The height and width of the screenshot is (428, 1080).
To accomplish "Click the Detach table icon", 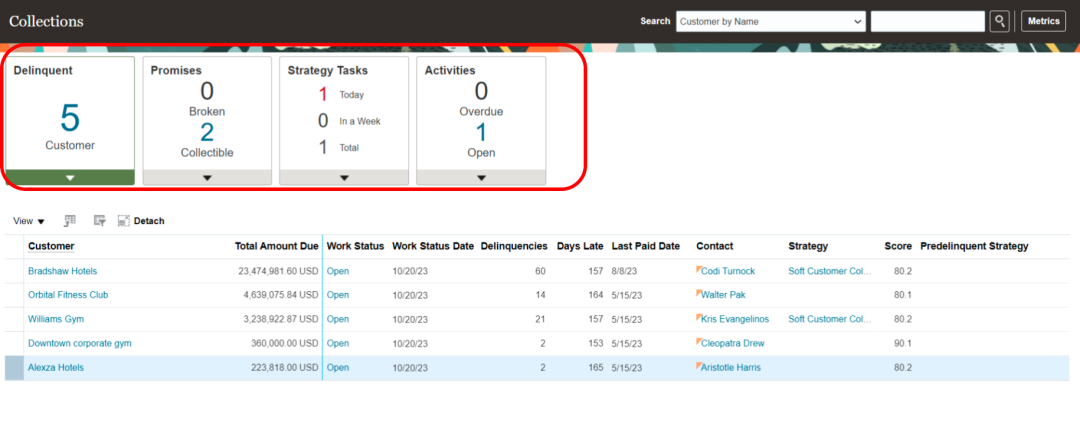I will click(124, 221).
